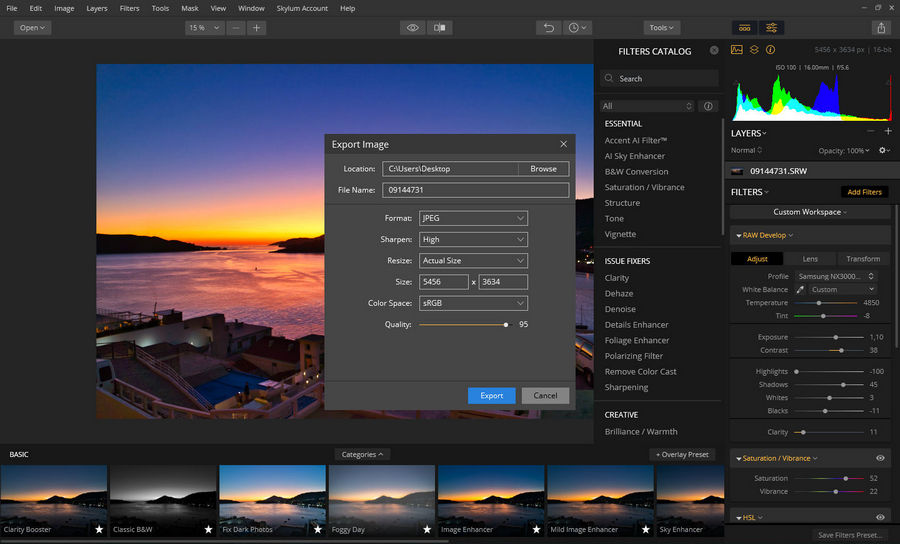
Task: Favorite the Classic B&W preset star
Action: (208, 529)
